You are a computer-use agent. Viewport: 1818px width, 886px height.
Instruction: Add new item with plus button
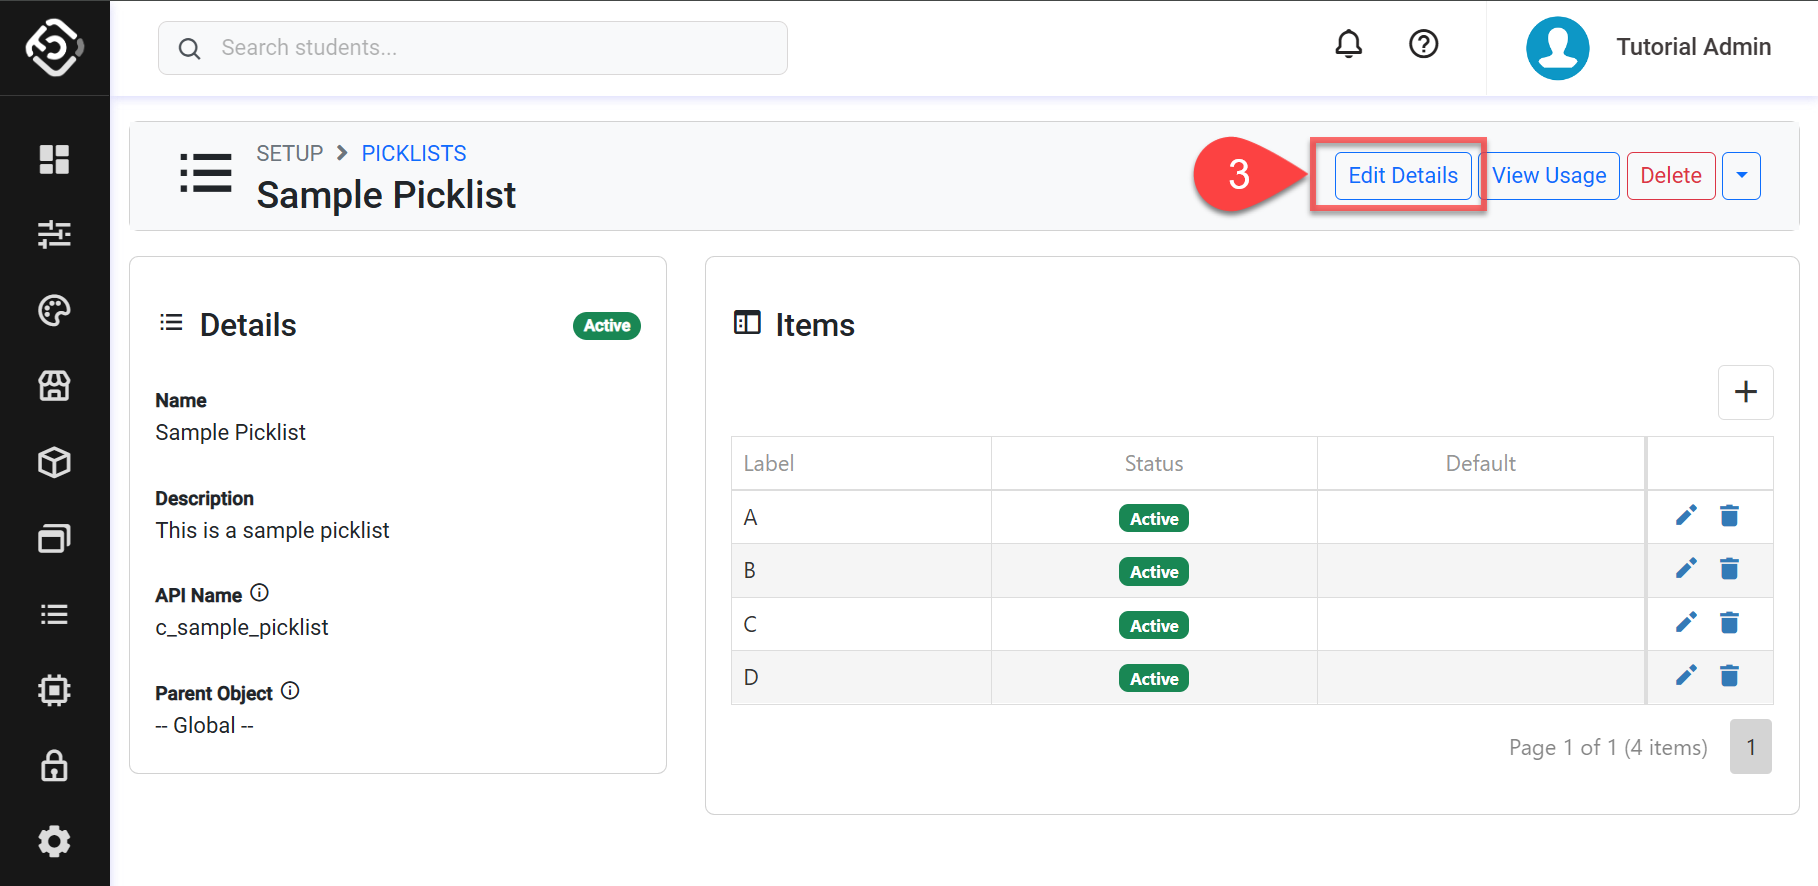[1745, 392]
